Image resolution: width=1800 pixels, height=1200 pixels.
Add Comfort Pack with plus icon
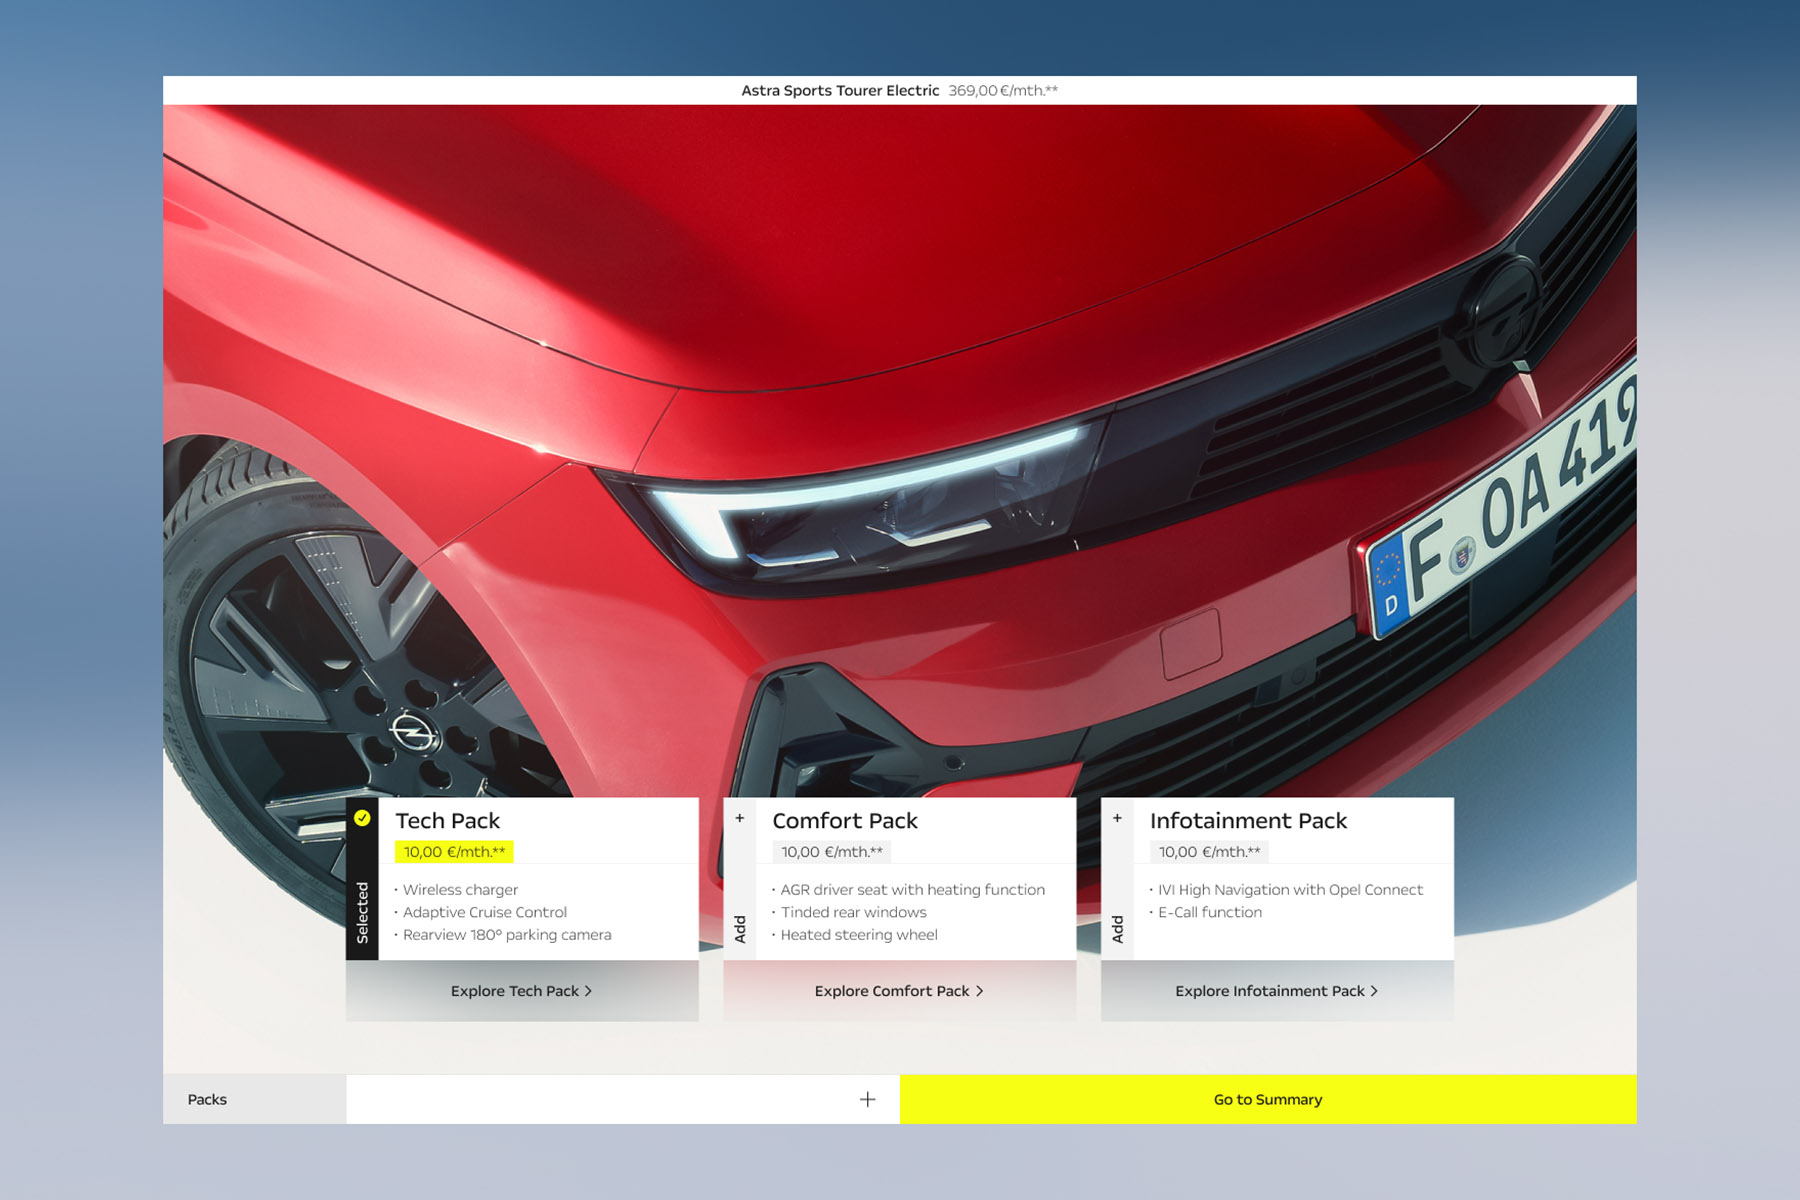click(x=740, y=818)
